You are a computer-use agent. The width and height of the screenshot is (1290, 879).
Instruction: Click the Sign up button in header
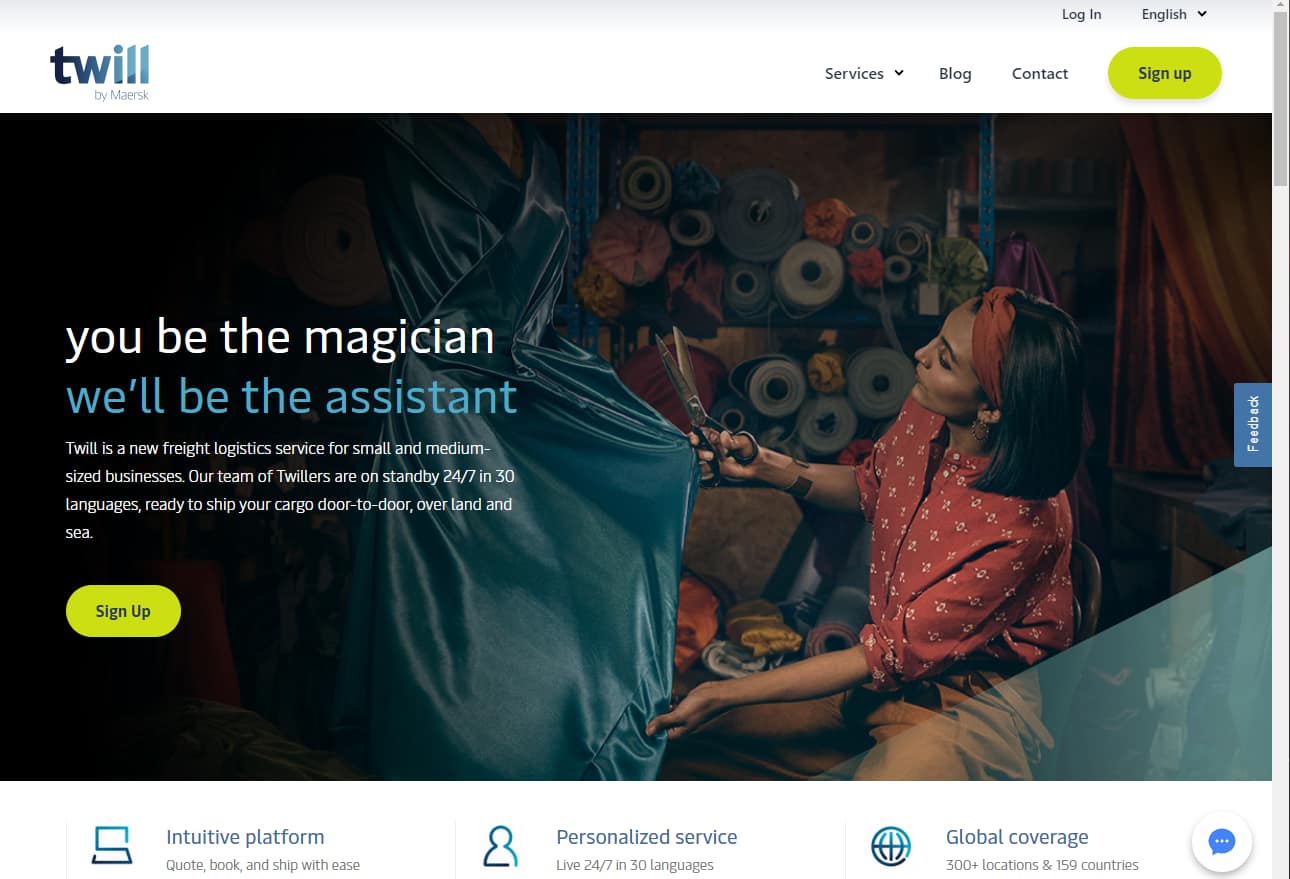pyautogui.click(x=1165, y=73)
